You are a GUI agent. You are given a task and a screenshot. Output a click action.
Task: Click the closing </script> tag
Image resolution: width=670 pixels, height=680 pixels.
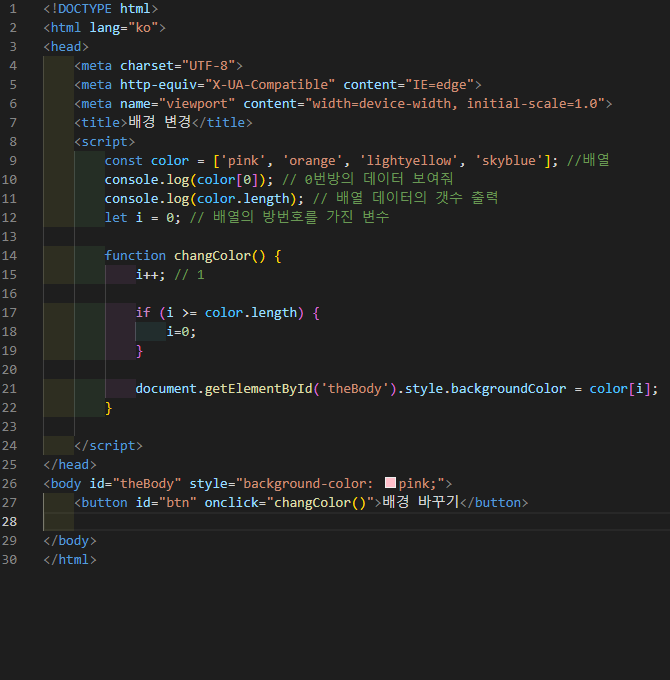click(108, 445)
